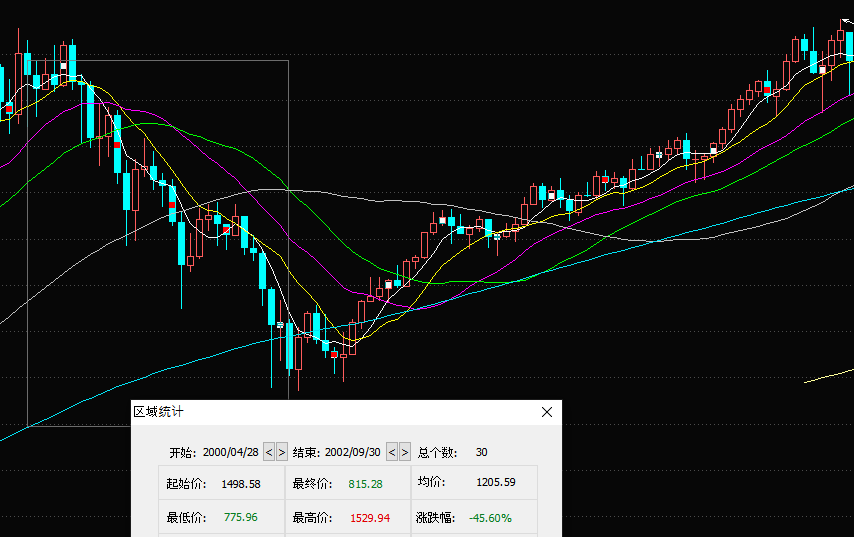The height and width of the screenshot is (537, 854).
Task: Advance the 开始 date with > button
Action: [282, 452]
